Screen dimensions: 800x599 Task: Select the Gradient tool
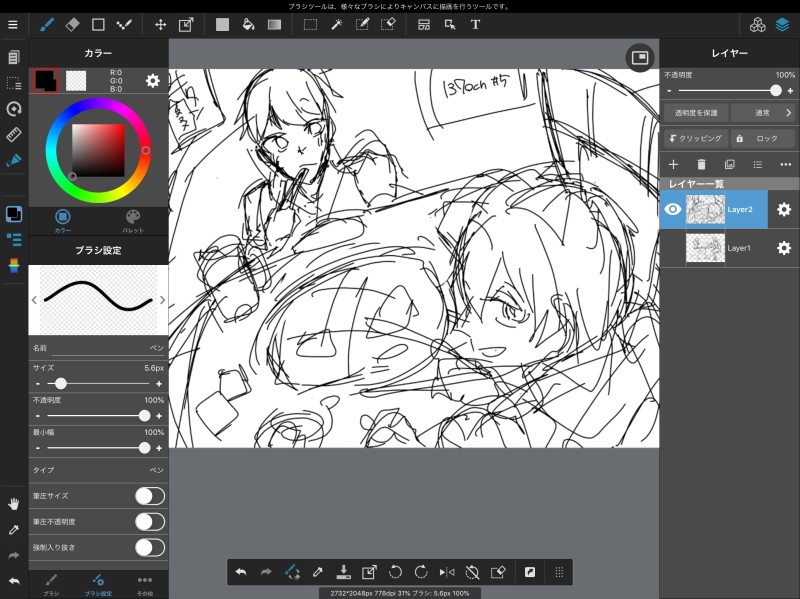[x=274, y=24]
